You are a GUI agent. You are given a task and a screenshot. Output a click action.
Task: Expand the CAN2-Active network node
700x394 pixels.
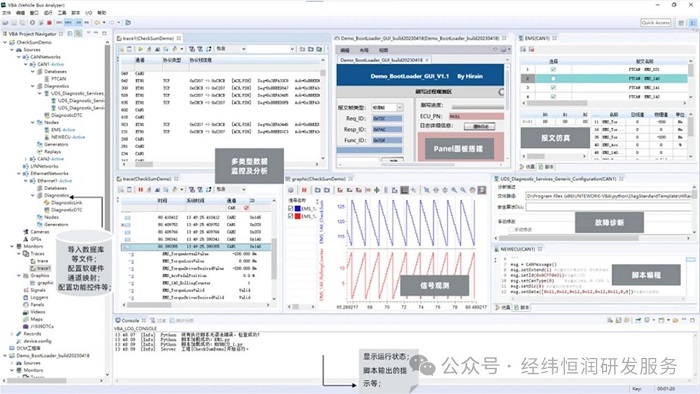point(25,159)
